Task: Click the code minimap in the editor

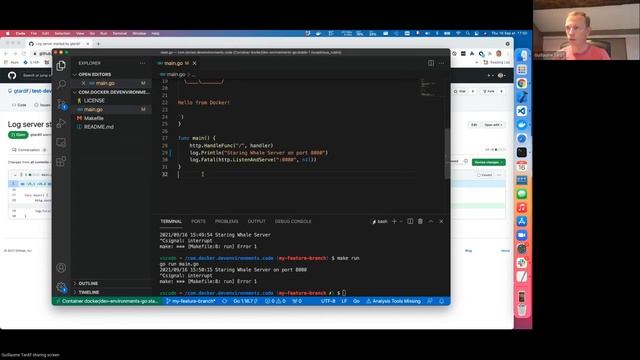Action: point(428,87)
